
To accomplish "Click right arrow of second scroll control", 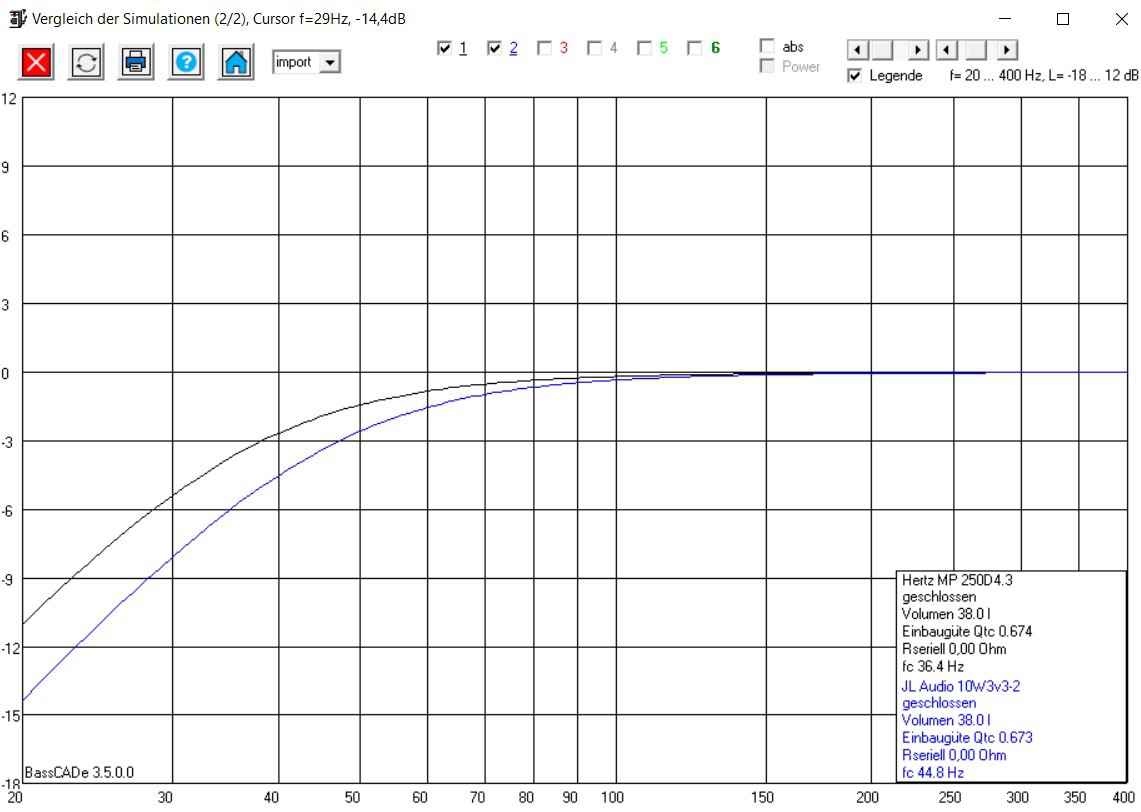I will (1007, 50).
